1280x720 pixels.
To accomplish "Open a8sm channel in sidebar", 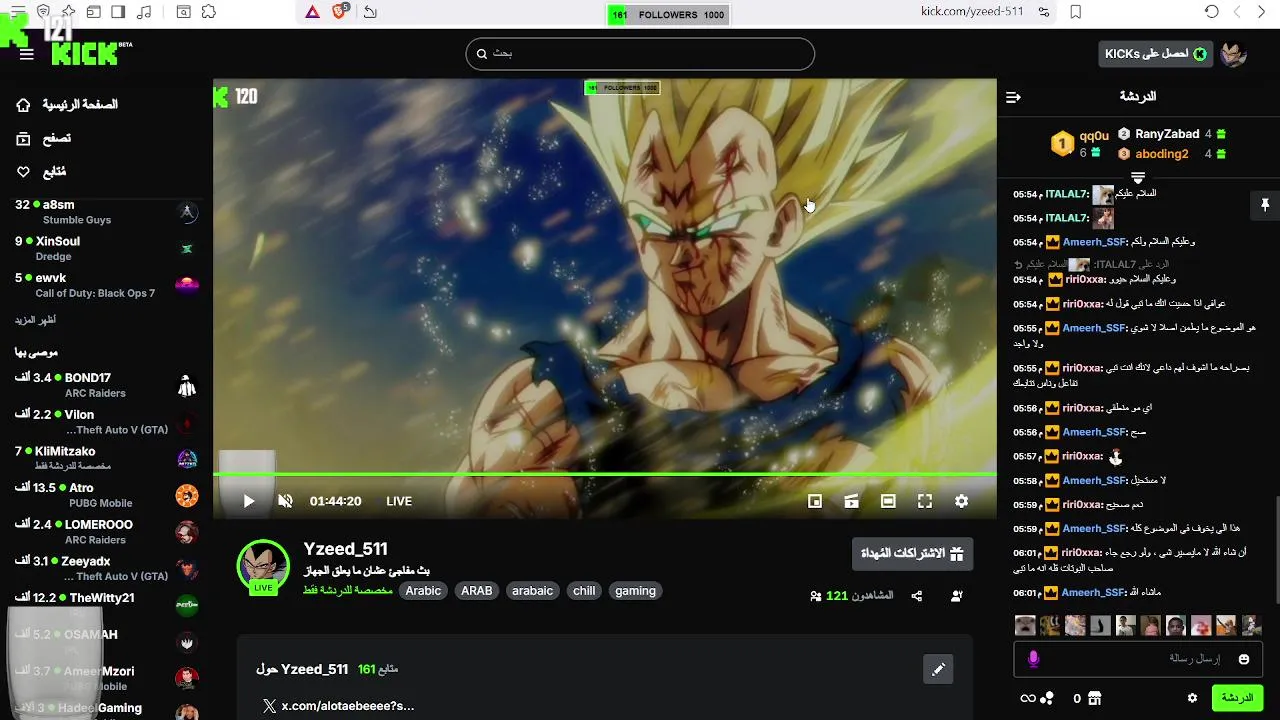I will pyautogui.click(x=106, y=212).
